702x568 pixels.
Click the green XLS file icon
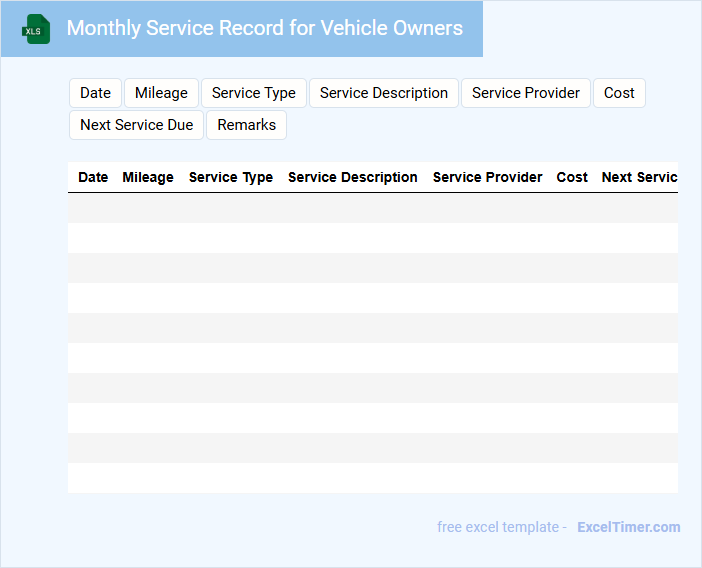[36, 29]
